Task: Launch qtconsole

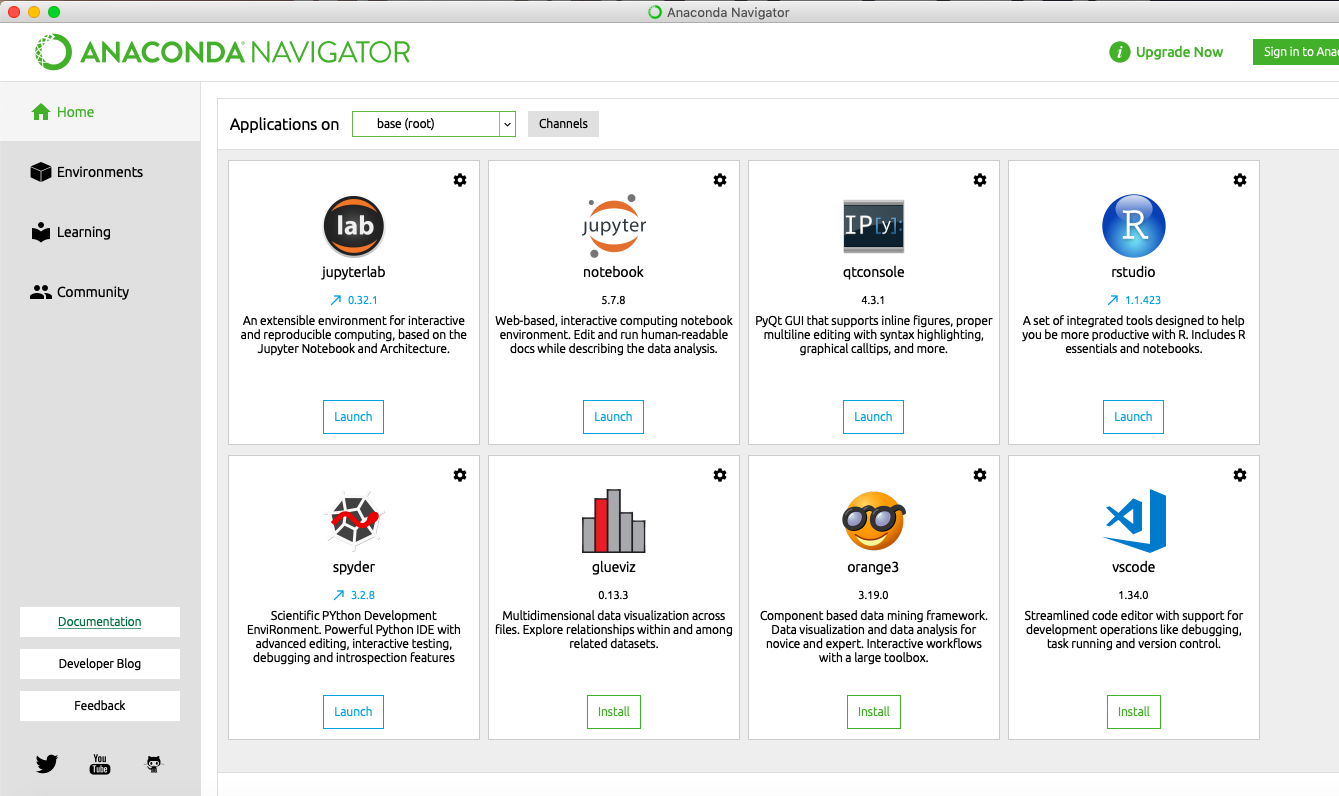Action: [873, 417]
